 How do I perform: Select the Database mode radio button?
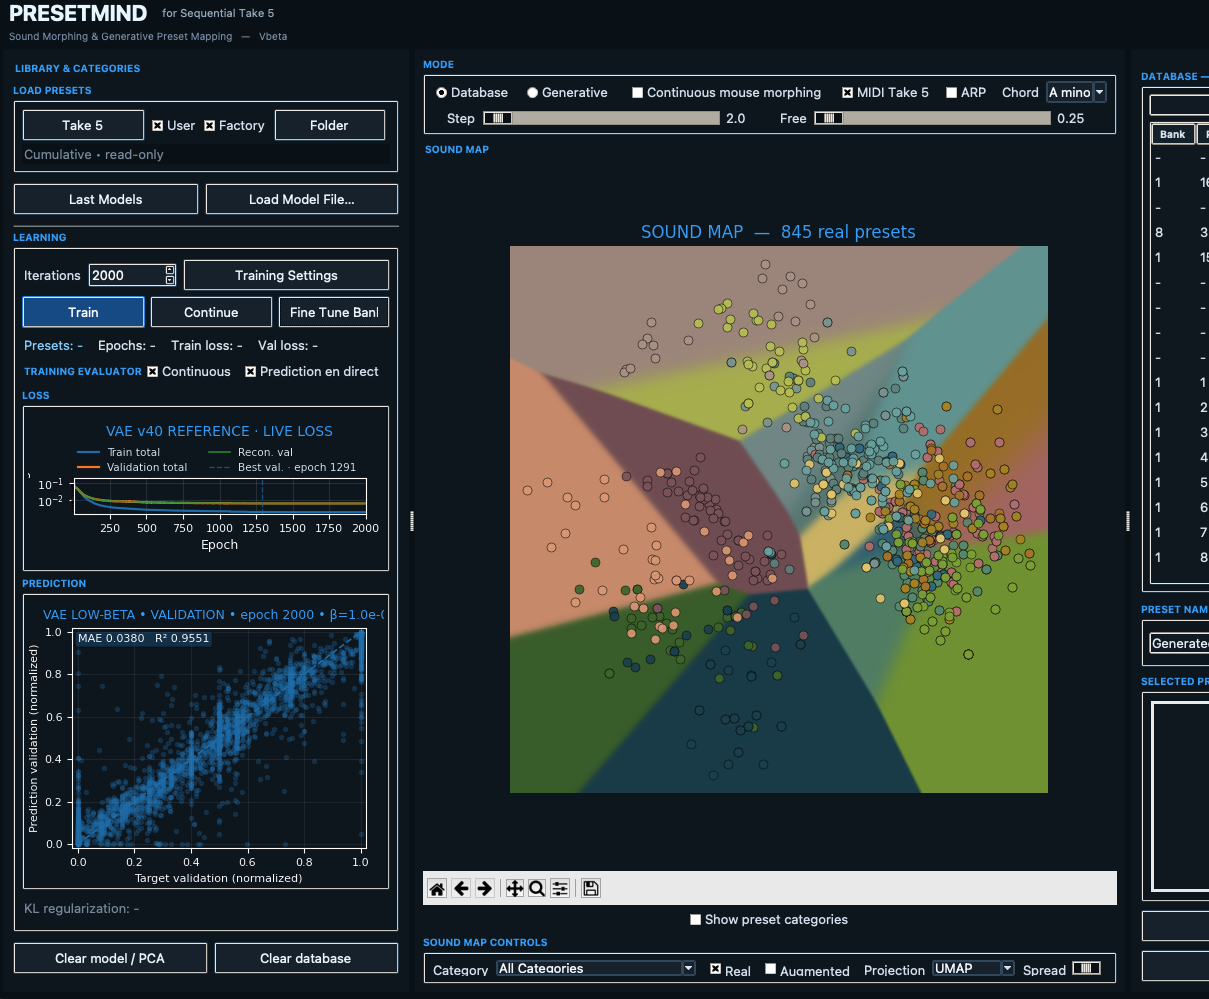click(442, 92)
